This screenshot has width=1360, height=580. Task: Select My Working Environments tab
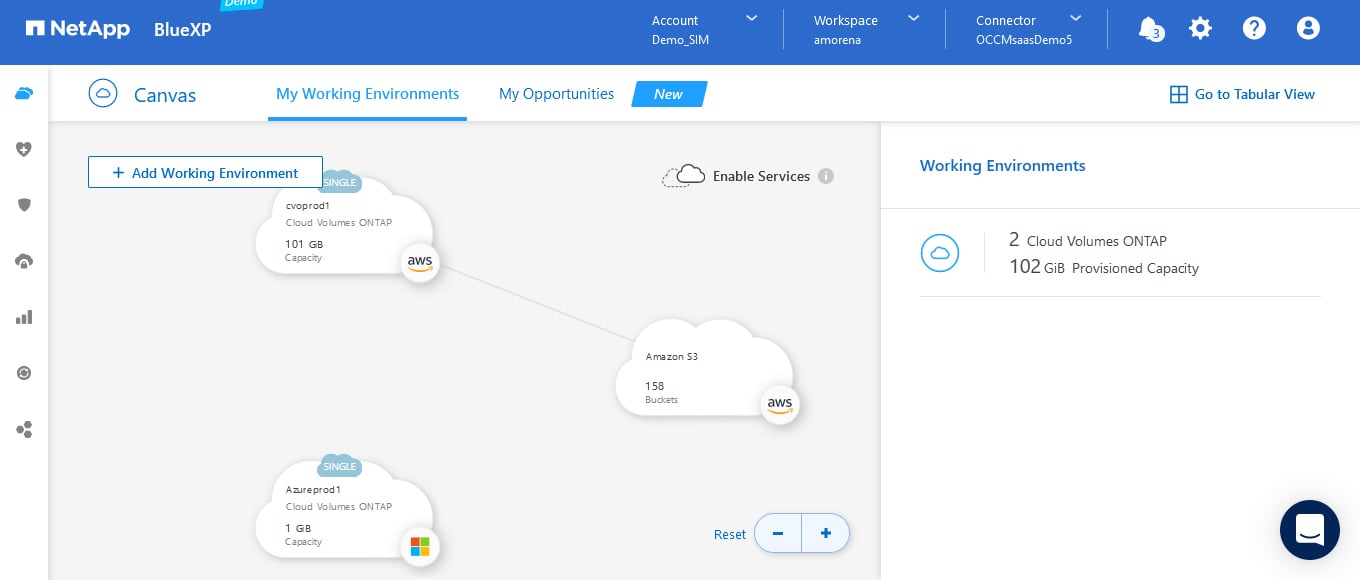click(x=367, y=94)
